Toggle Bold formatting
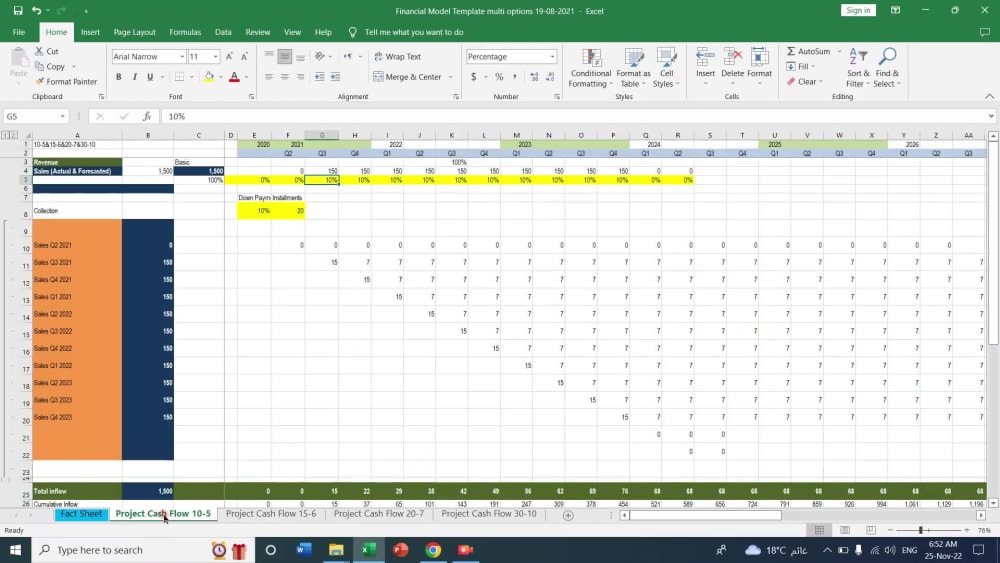The height and width of the screenshot is (563, 1000). click(x=119, y=77)
